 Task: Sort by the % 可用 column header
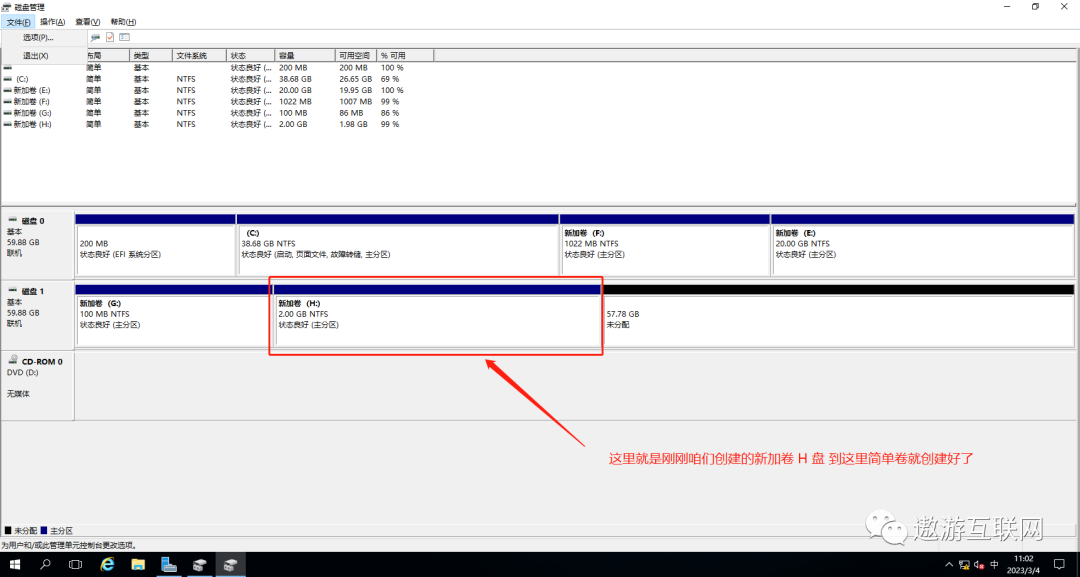406,55
